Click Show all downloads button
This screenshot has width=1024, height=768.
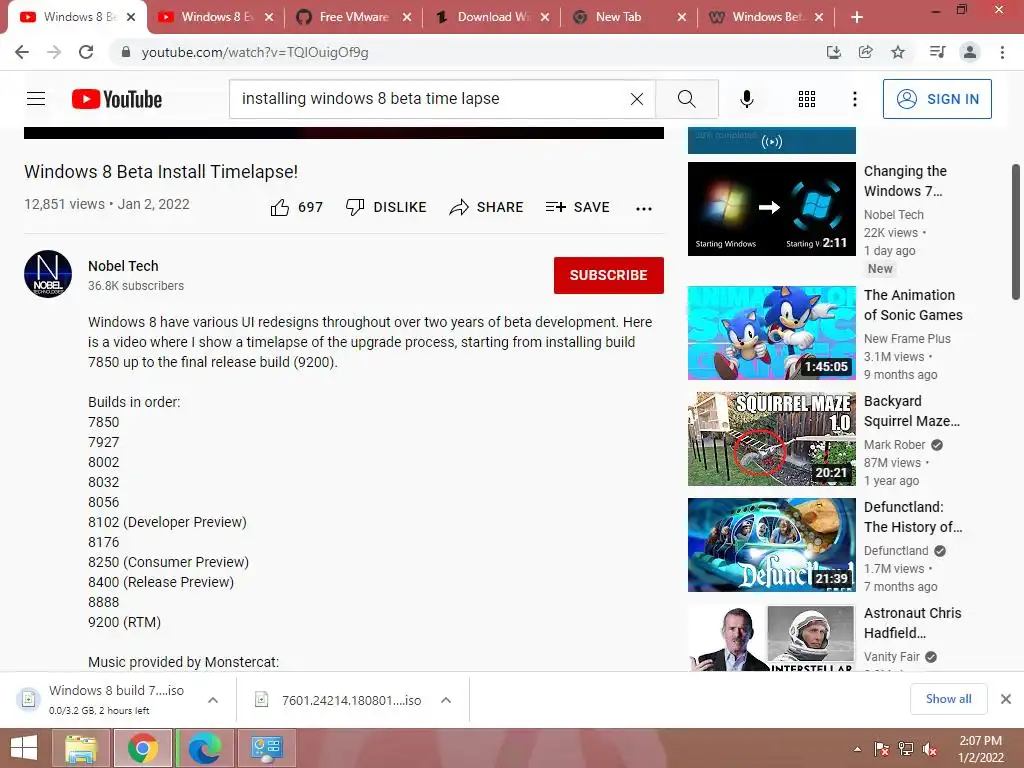(948, 699)
